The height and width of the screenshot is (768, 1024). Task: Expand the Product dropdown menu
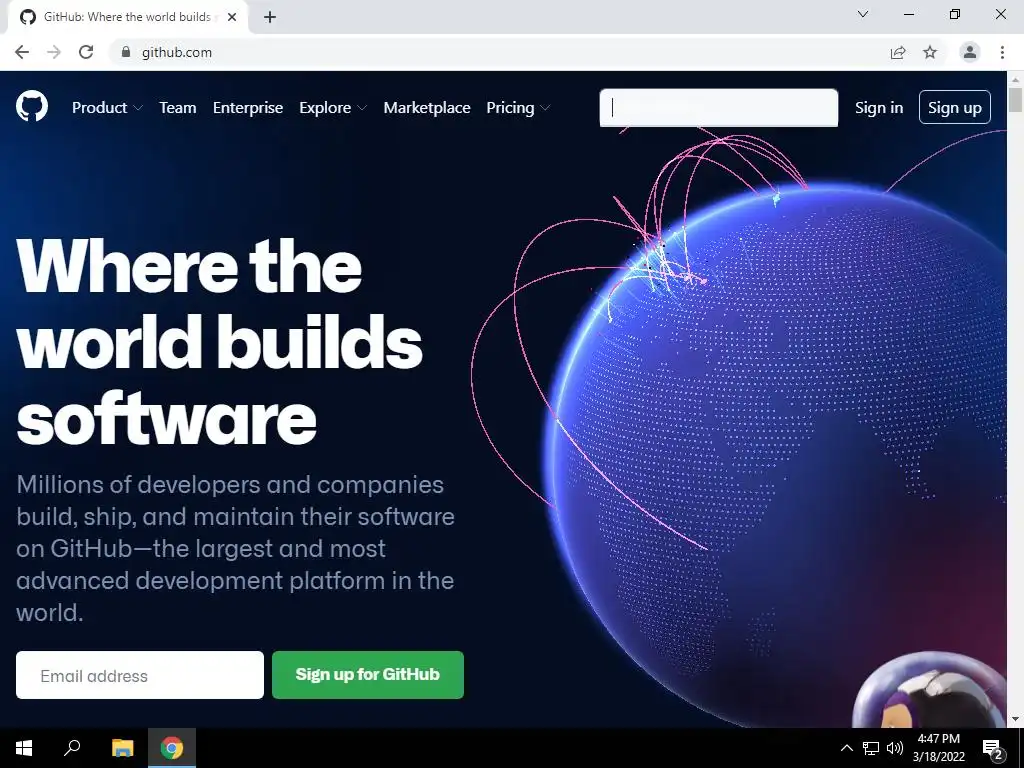coord(107,108)
